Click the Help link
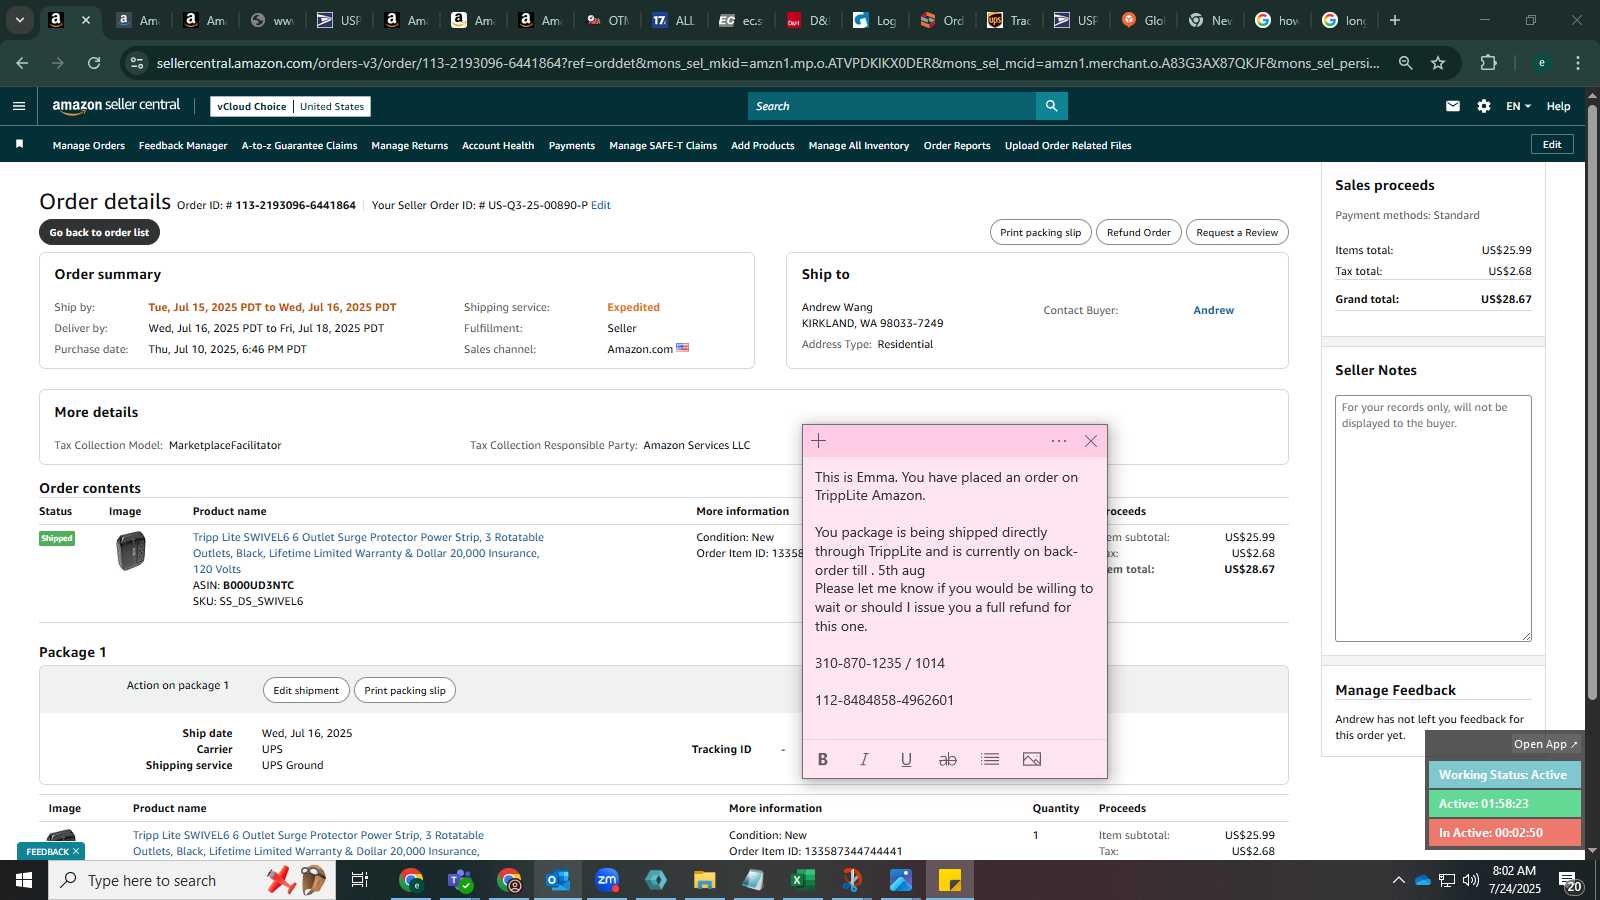 coord(1558,106)
